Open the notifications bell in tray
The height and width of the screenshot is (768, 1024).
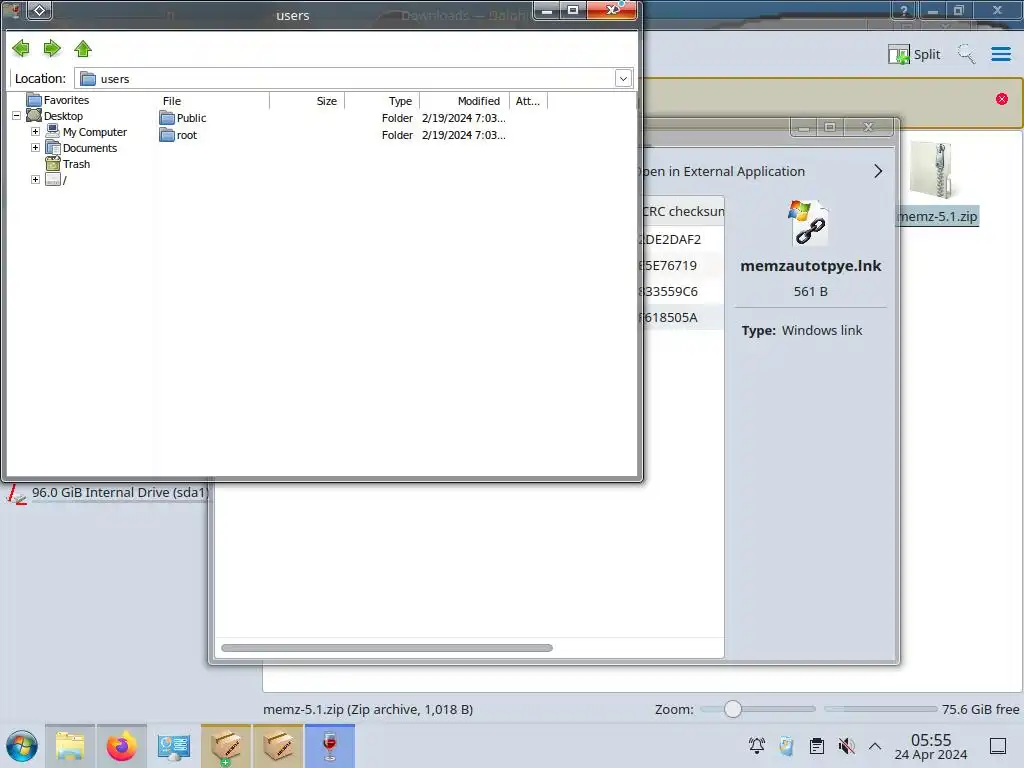coord(757,746)
